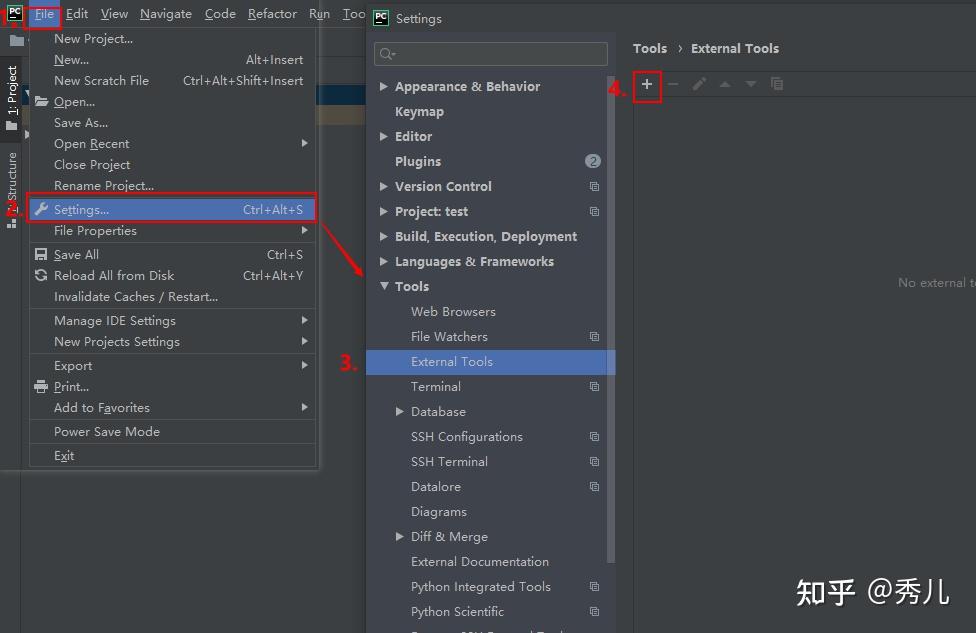Select External Tools in settings tree

point(452,362)
